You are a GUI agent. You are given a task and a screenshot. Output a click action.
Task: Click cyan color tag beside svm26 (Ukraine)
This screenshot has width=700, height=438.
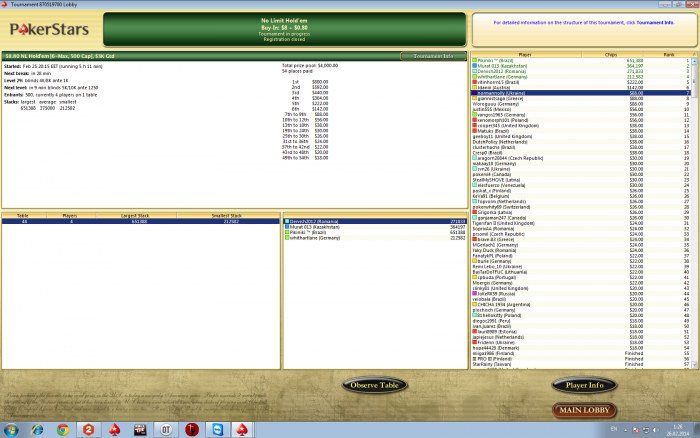[x=475, y=169]
